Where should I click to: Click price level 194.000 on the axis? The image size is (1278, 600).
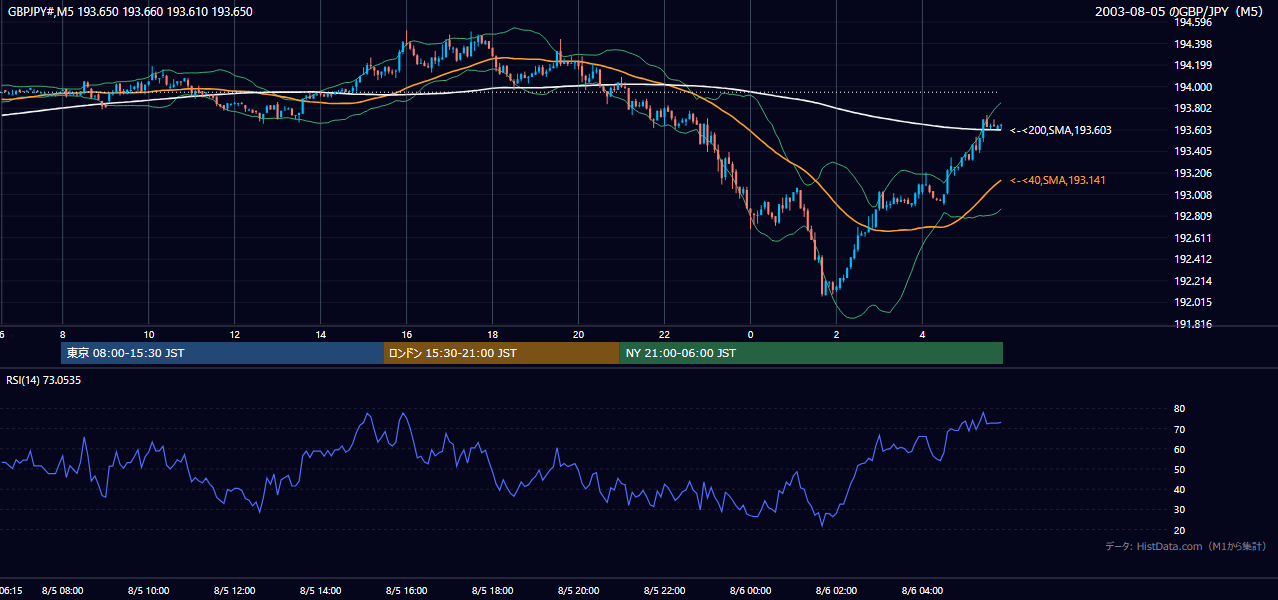click(x=1192, y=87)
